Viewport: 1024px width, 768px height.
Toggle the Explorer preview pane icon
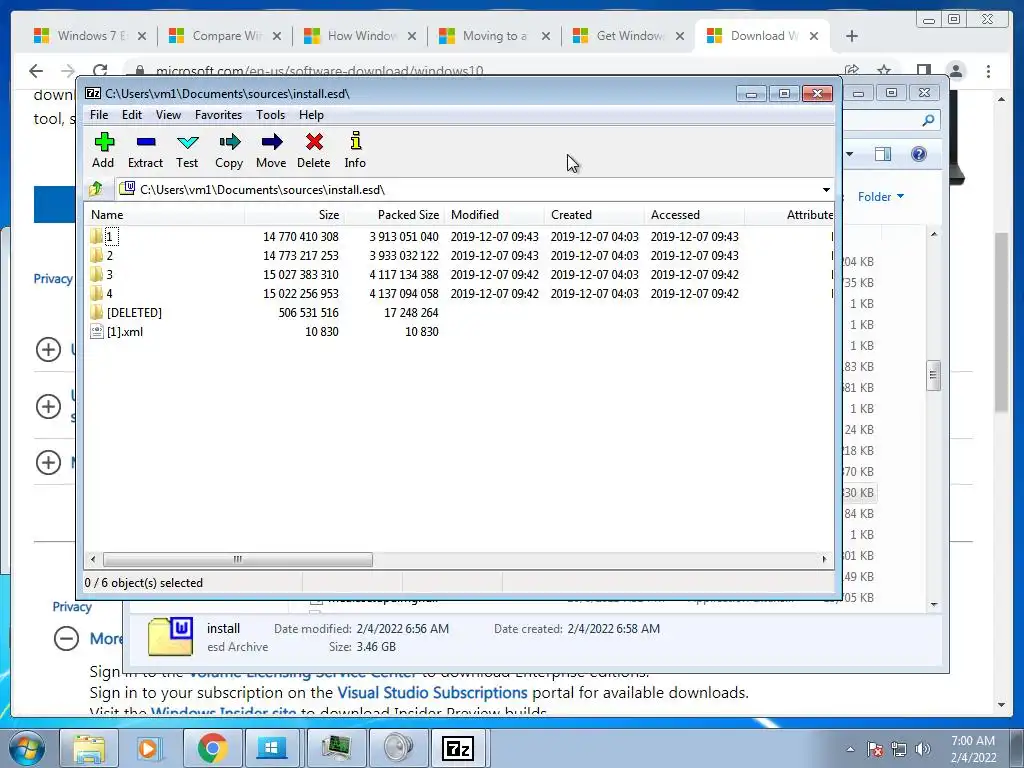pos(883,154)
